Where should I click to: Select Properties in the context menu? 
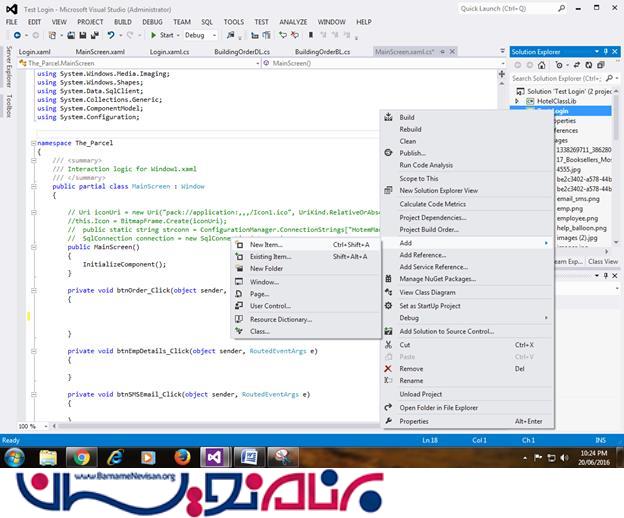(468, 421)
